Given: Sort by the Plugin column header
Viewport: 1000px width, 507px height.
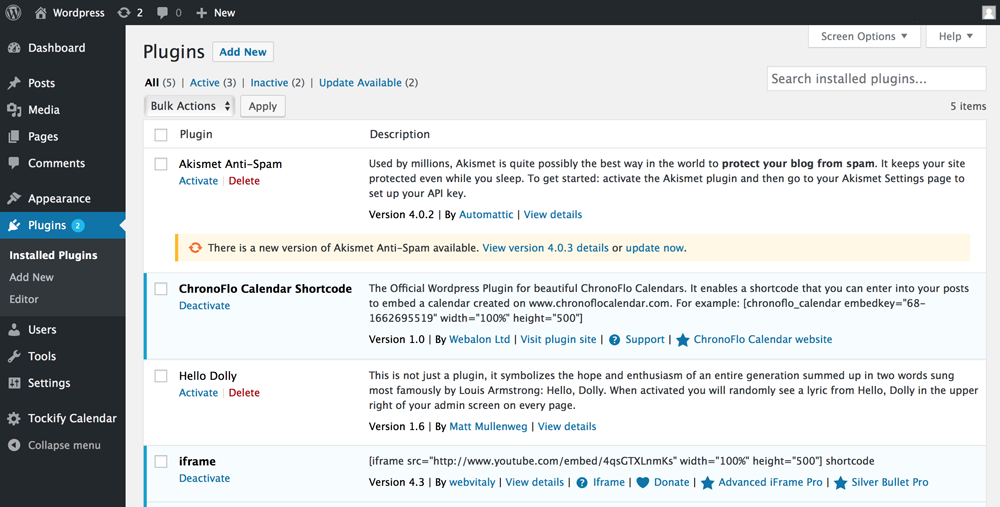Looking at the screenshot, I should tap(196, 135).
